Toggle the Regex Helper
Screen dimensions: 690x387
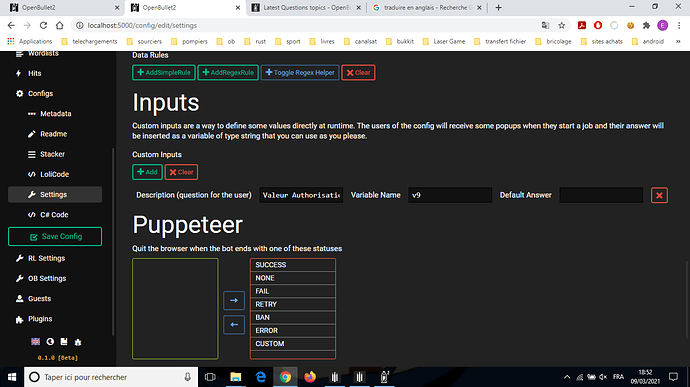[x=300, y=73]
